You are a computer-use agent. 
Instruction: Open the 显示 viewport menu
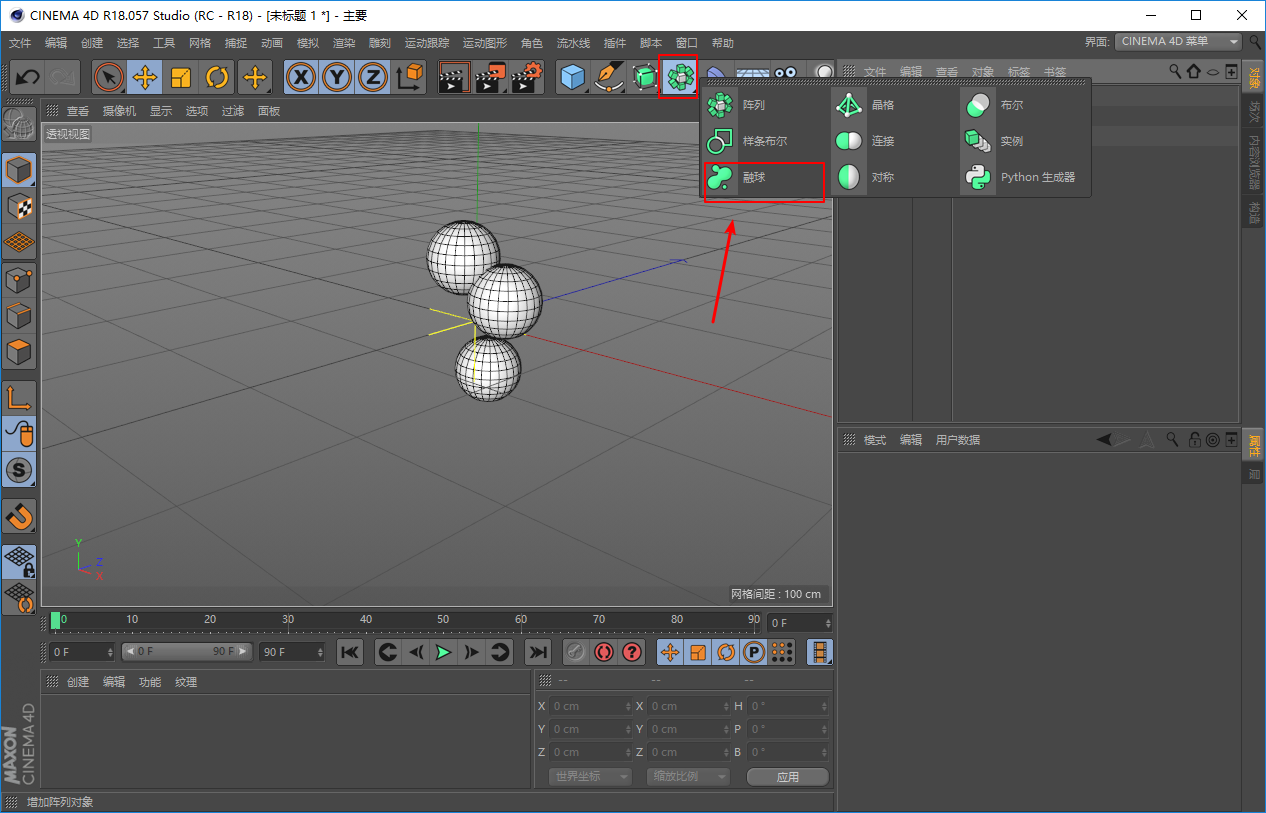point(161,111)
